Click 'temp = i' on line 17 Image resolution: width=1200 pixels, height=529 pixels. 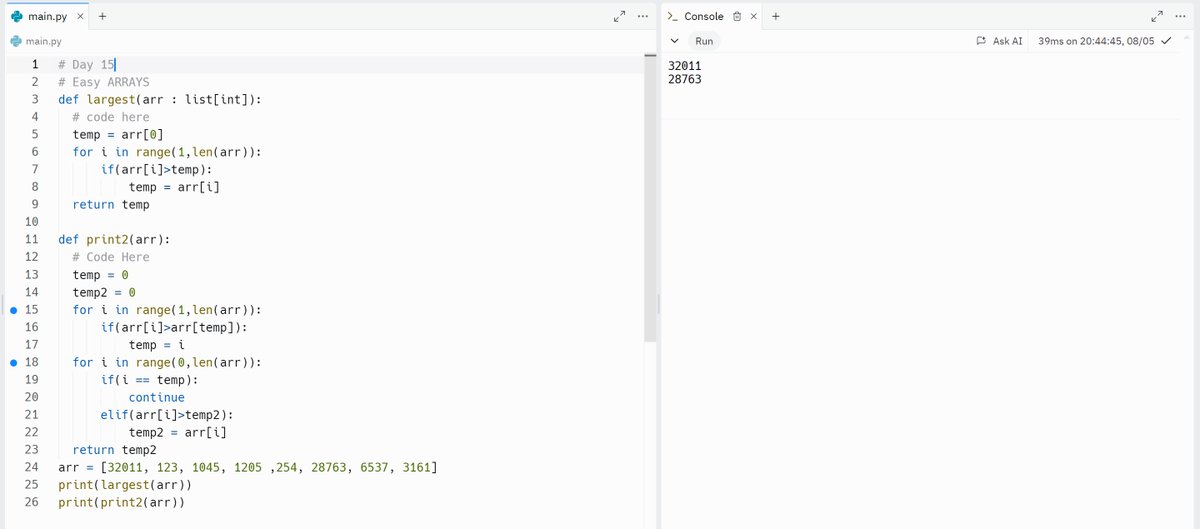(157, 344)
